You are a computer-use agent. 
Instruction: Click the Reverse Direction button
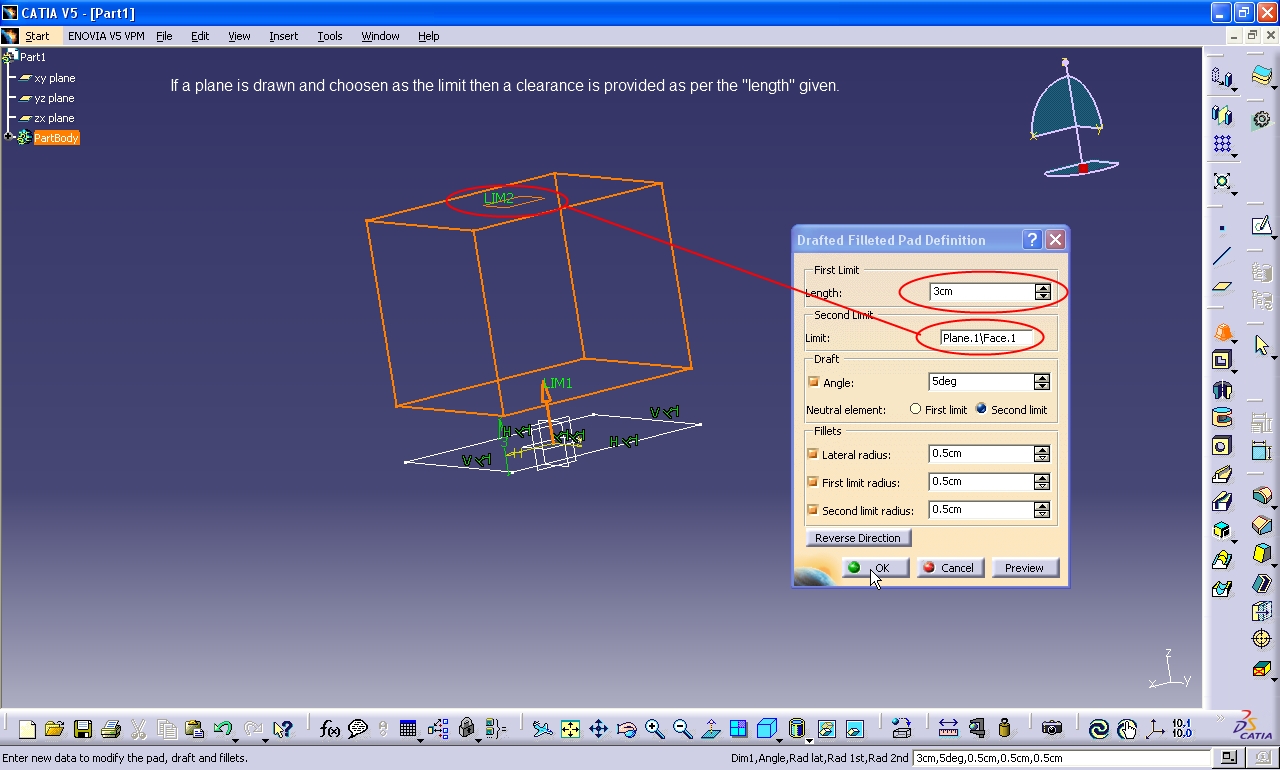(857, 538)
